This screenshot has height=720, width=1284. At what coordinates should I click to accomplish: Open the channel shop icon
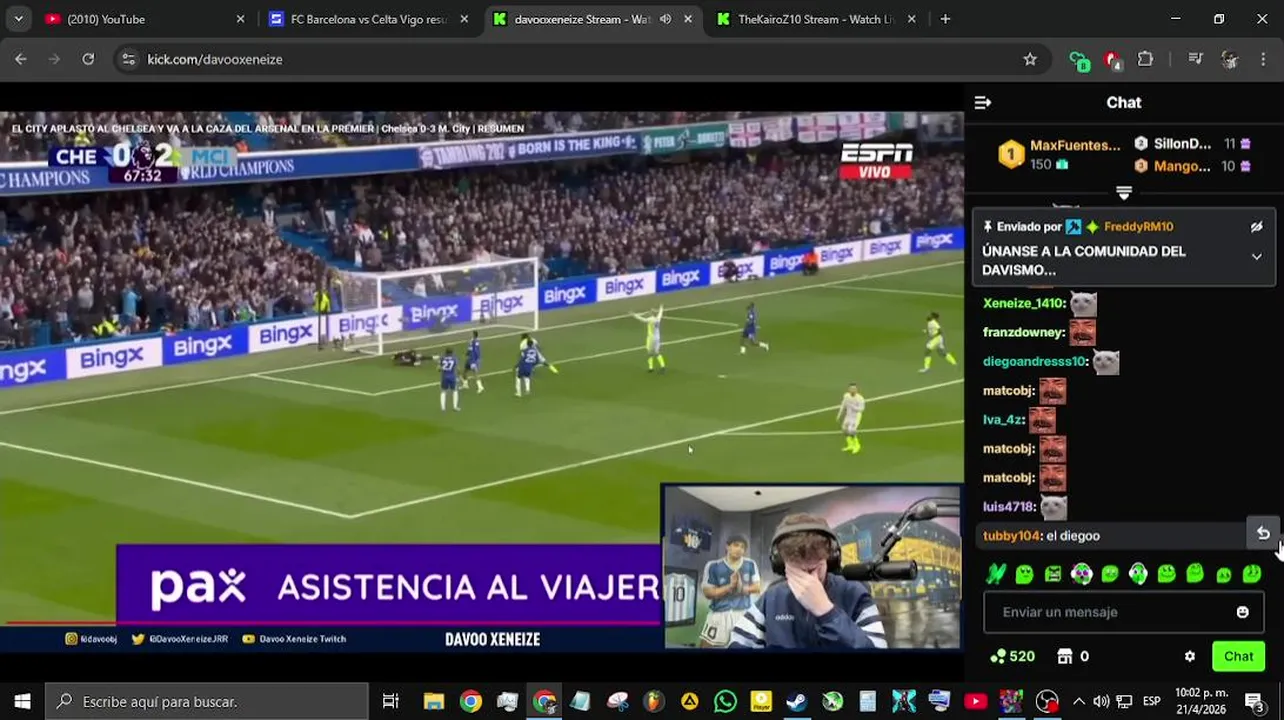click(1065, 656)
